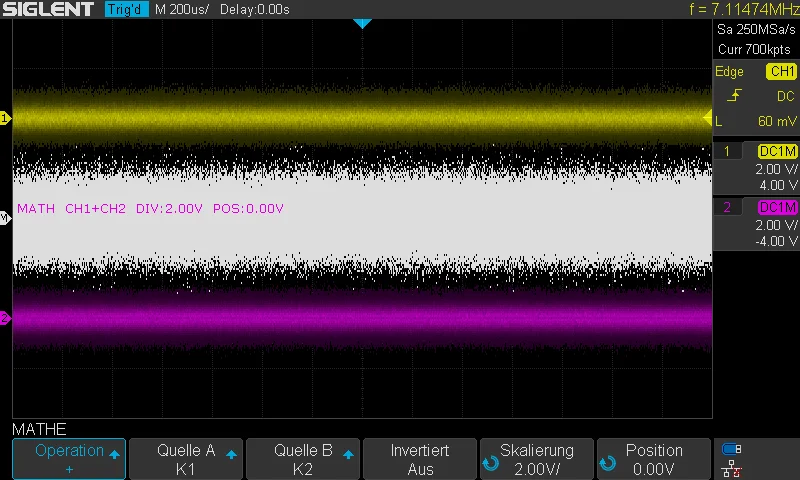Adjust the Skalierung 2.00V/ control
Image resolution: width=800 pixels, height=480 pixels.
[x=537, y=459]
